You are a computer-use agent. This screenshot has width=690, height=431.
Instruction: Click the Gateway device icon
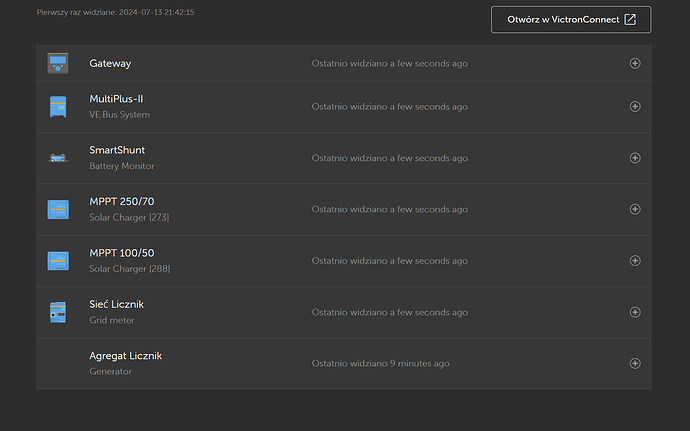58,63
